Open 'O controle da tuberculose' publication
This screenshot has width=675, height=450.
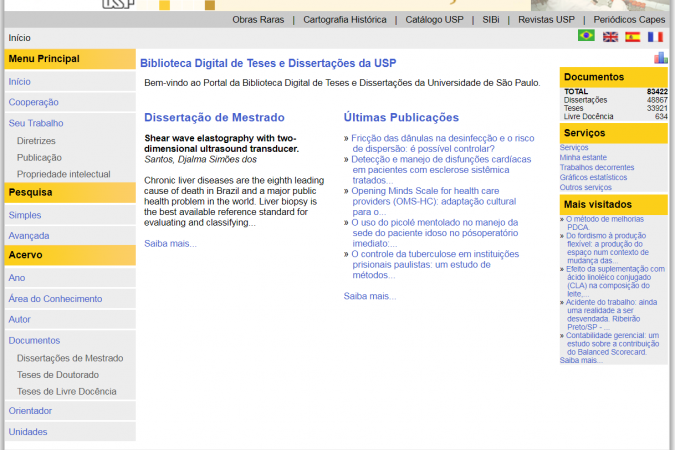tap(435, 264)
